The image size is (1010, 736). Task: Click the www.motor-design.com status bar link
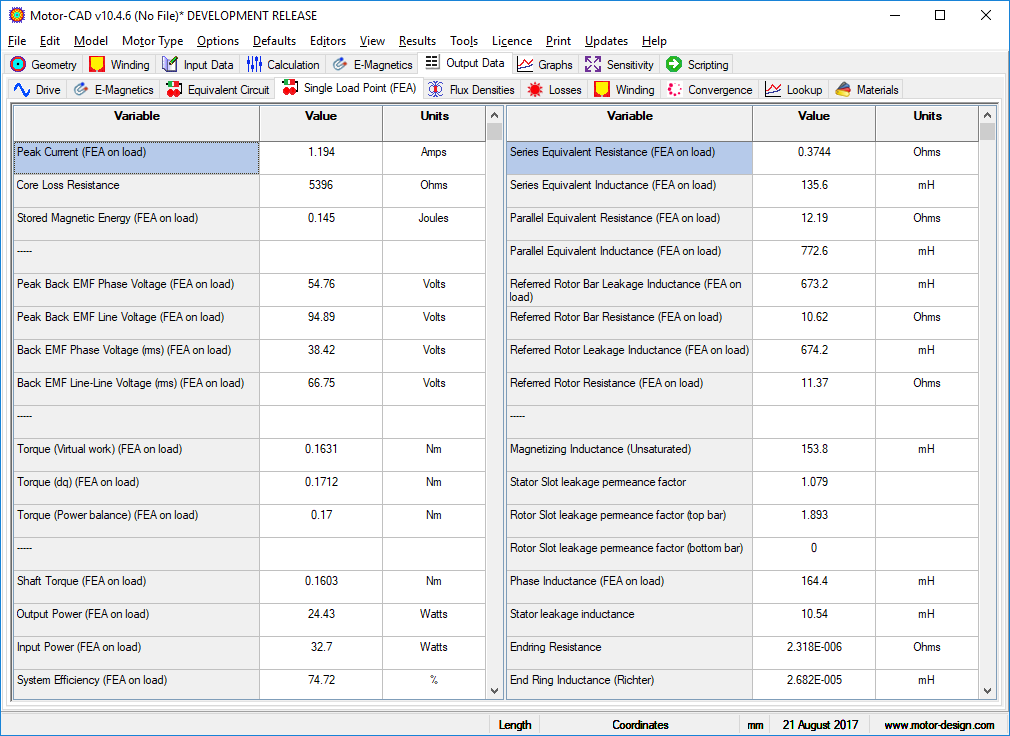tap(939, 725)
